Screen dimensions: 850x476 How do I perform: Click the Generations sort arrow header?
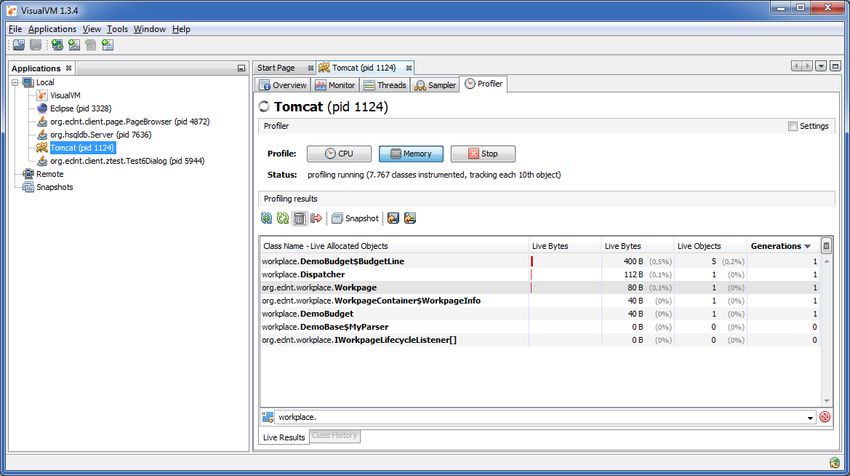point(807,246)
